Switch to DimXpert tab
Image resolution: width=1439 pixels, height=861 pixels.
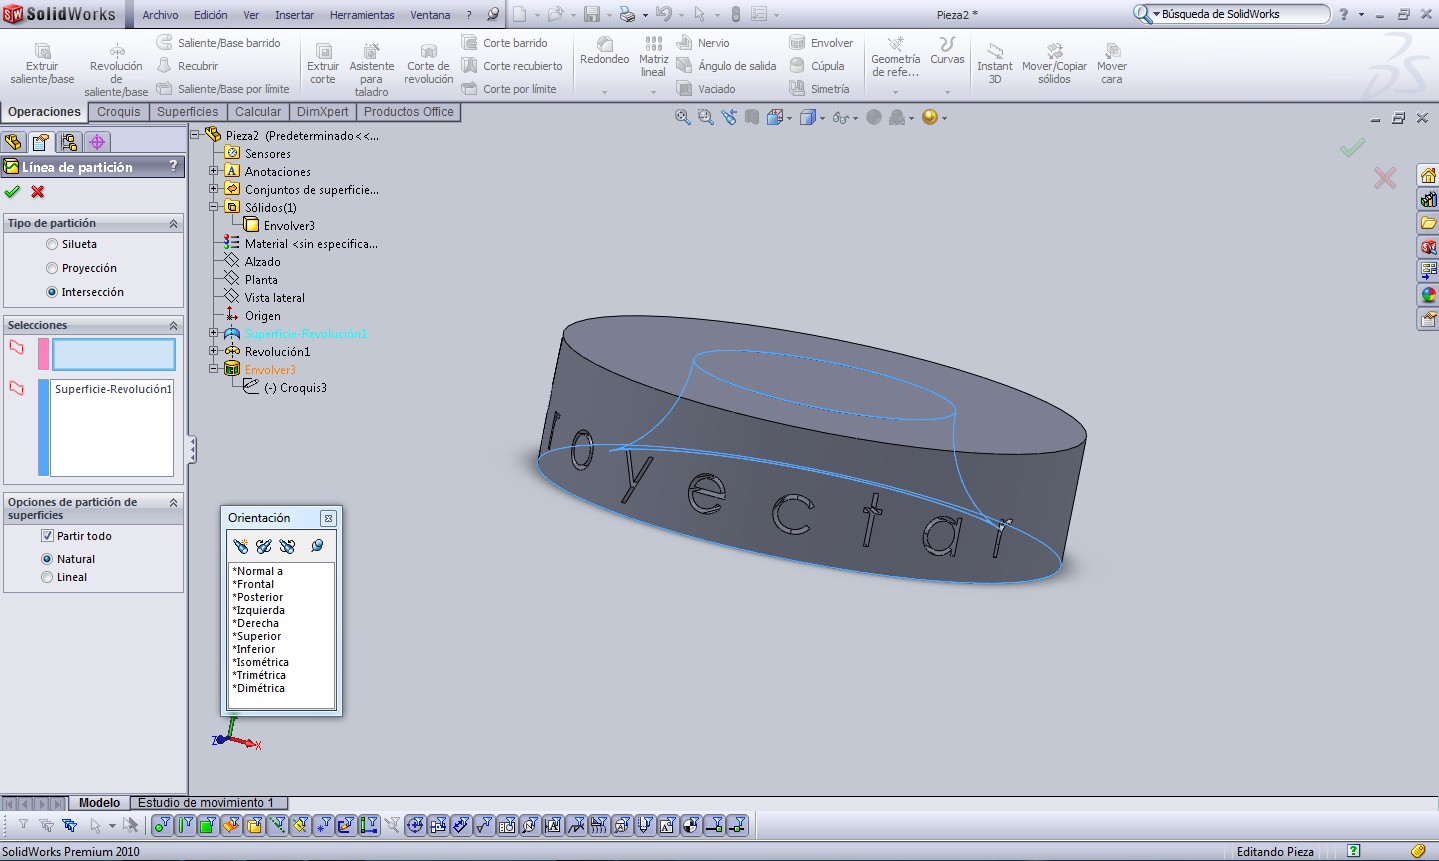[323, 112]
